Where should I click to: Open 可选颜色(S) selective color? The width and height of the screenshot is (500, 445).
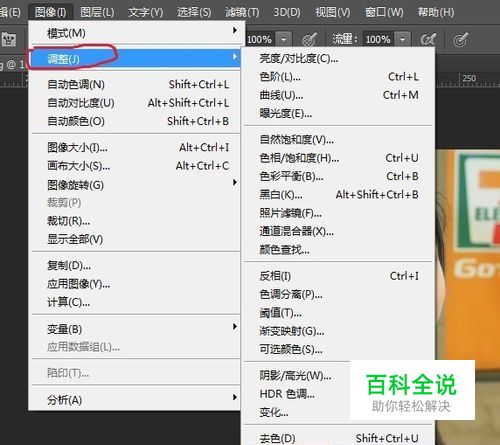point(338,349)
